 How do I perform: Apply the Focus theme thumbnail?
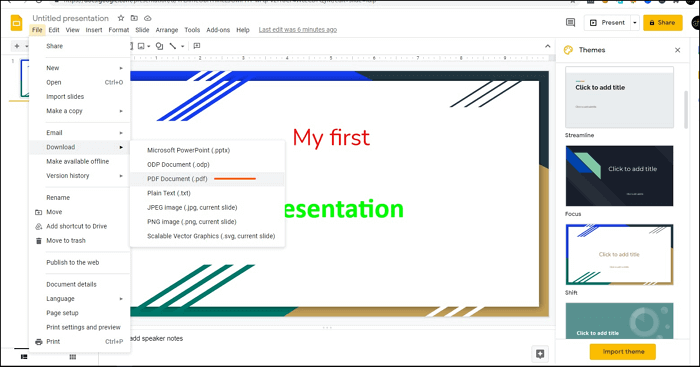(x=619, y=176)
